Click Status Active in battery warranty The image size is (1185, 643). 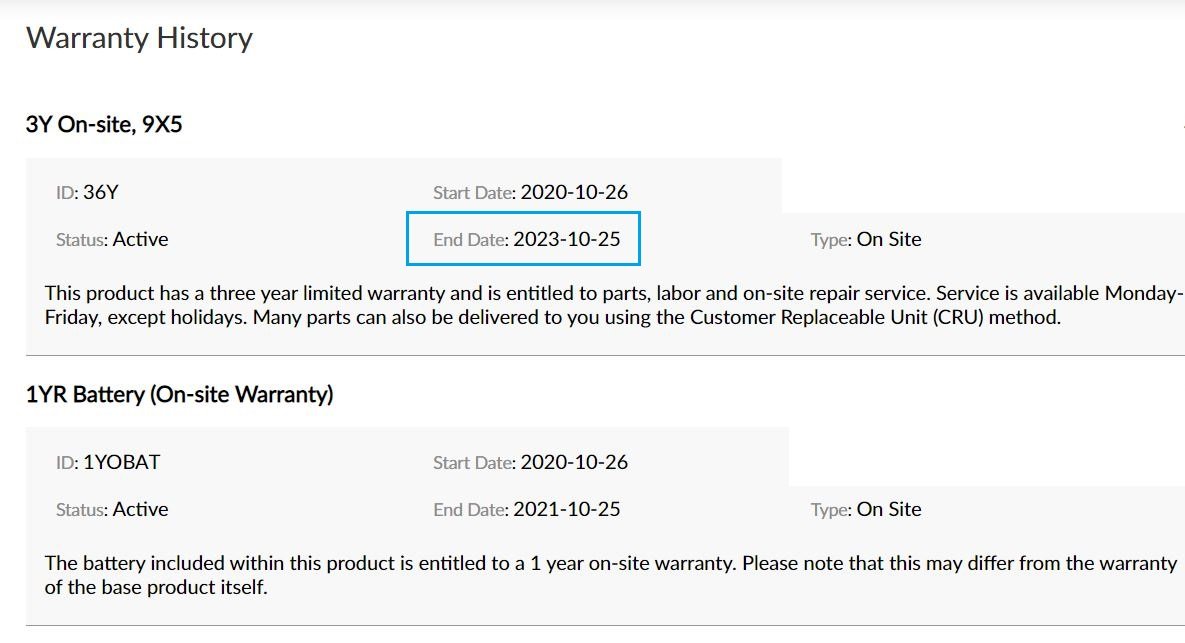click(x=140, y=509)
